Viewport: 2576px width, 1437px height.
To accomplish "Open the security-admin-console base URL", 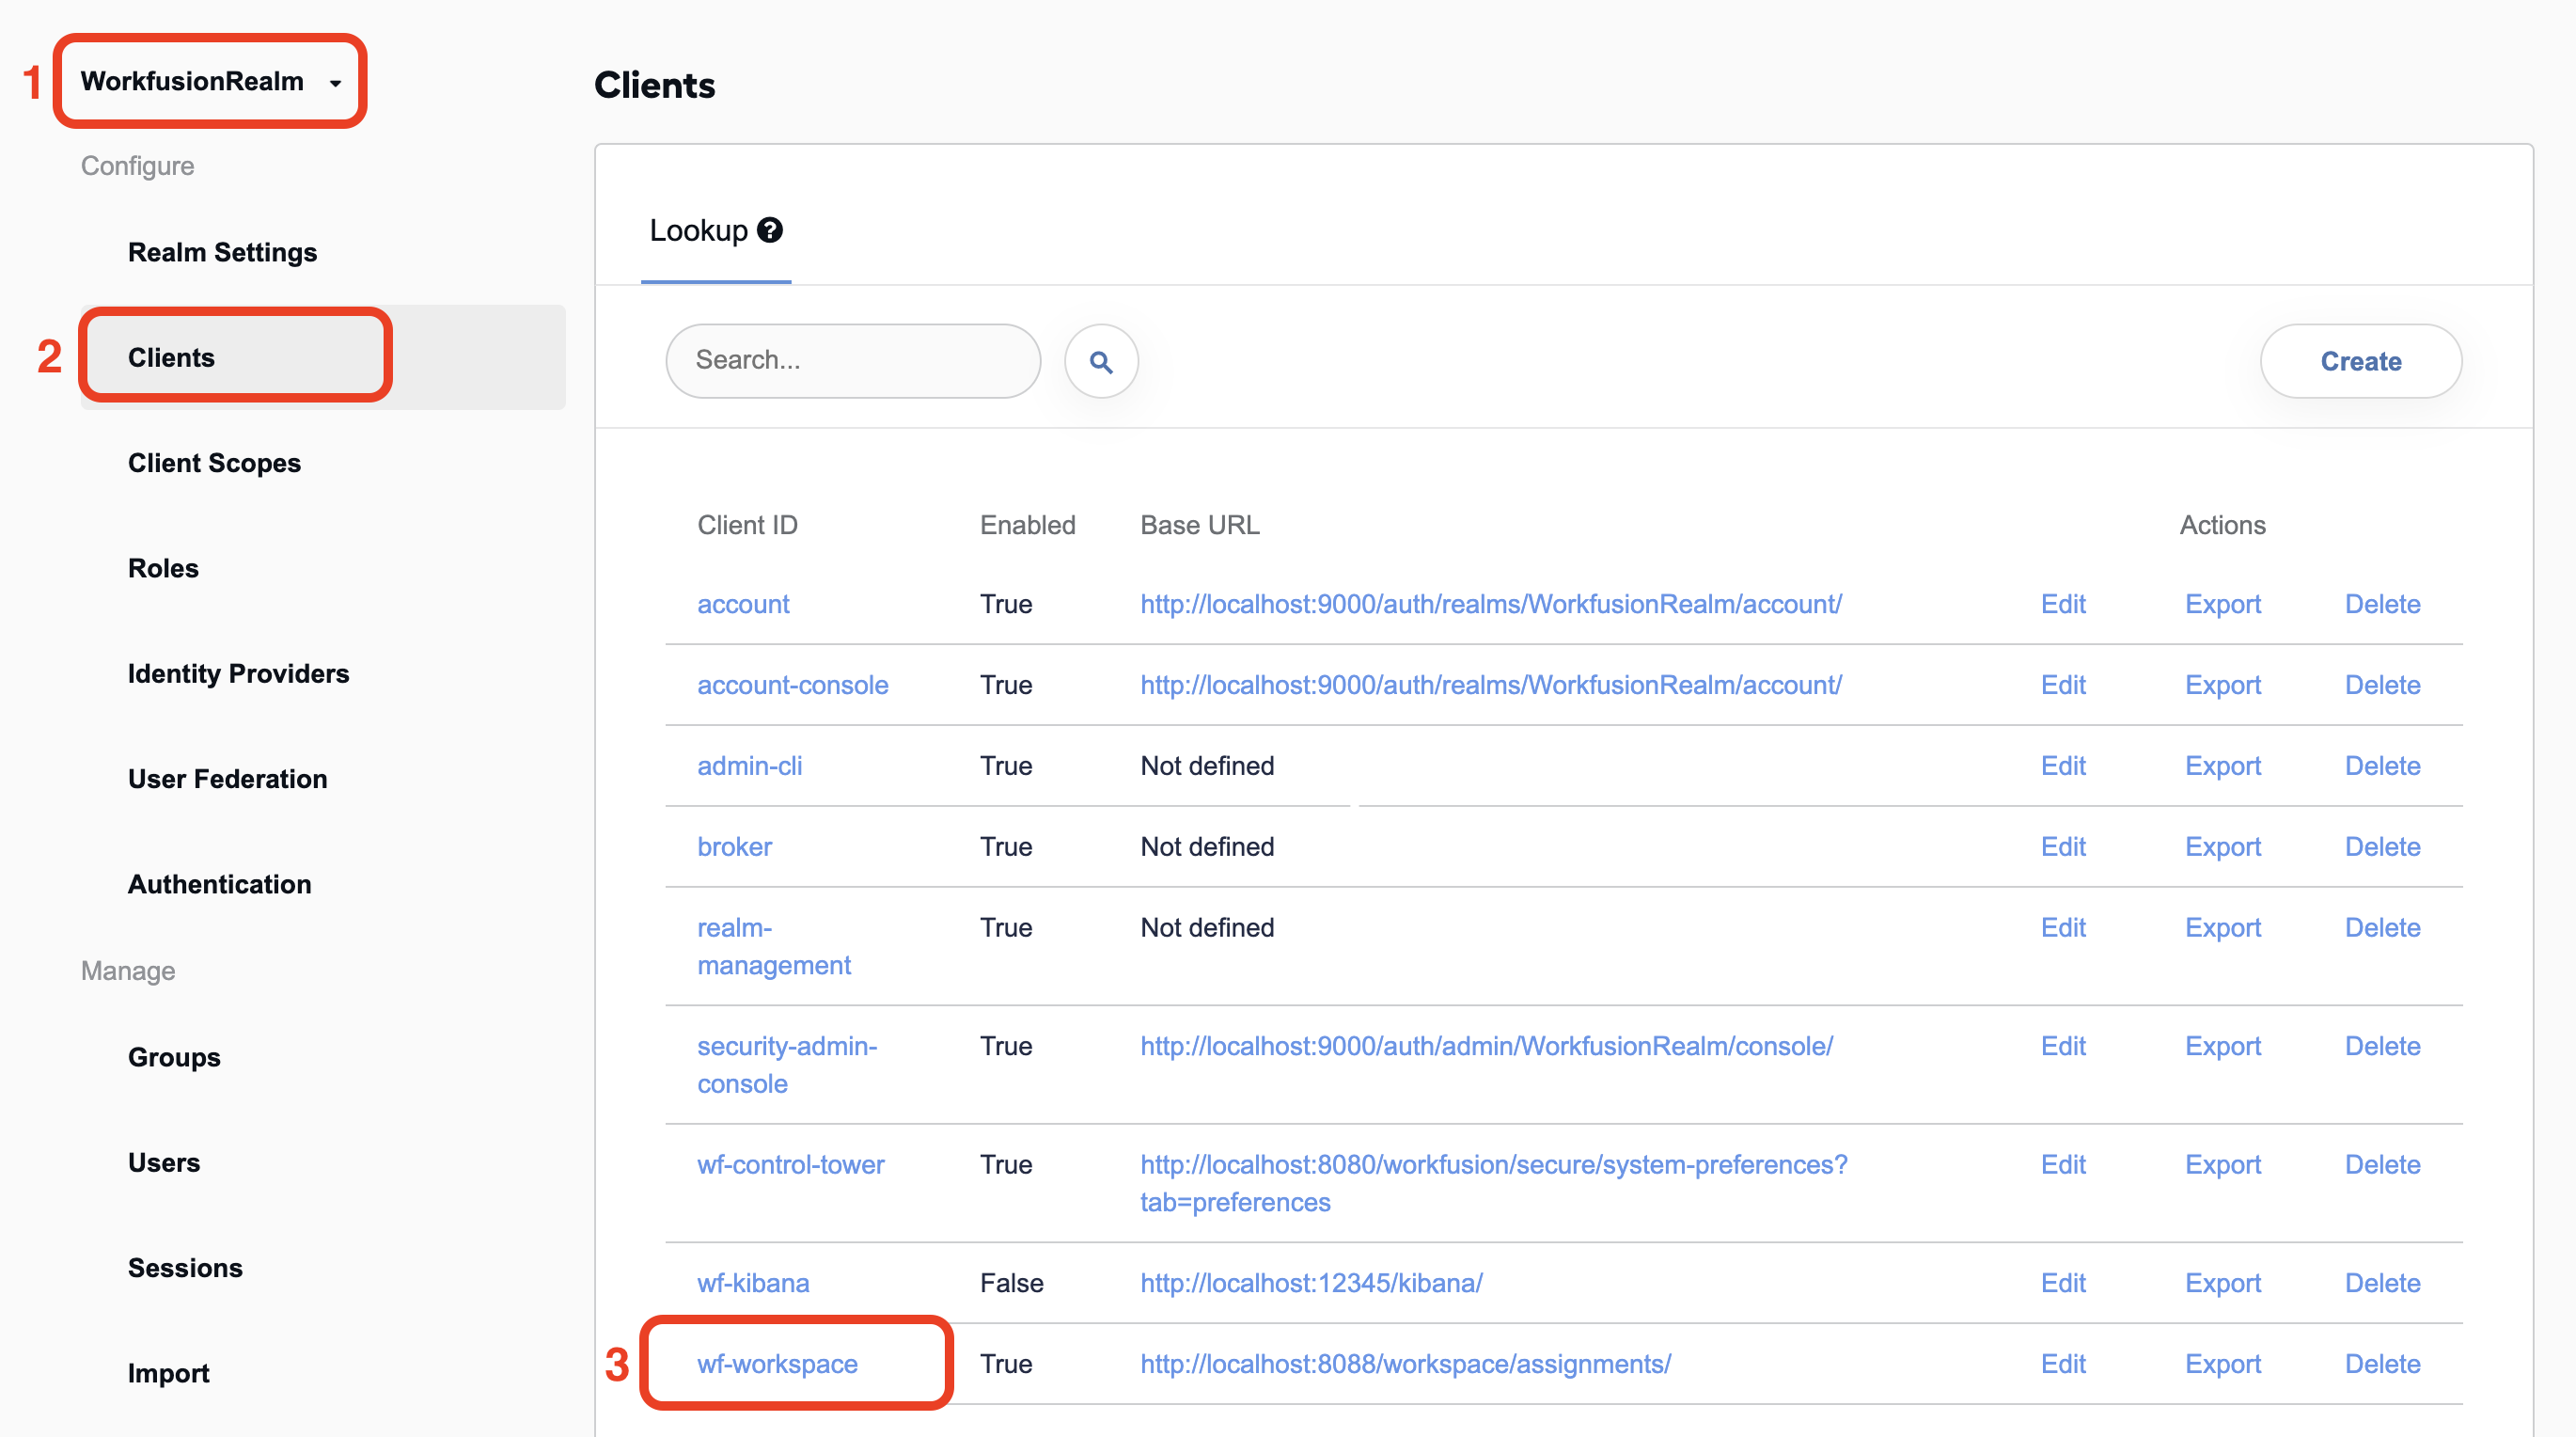I will coord(1486,1046).
